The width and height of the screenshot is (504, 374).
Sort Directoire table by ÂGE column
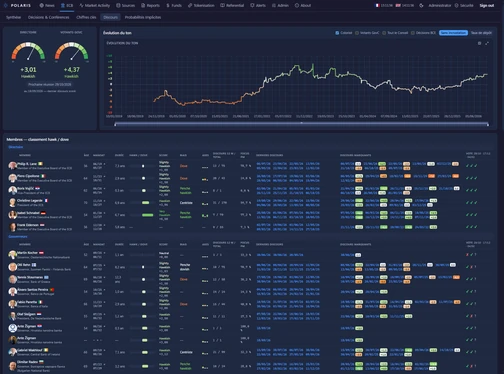click(x=86, y=155)
